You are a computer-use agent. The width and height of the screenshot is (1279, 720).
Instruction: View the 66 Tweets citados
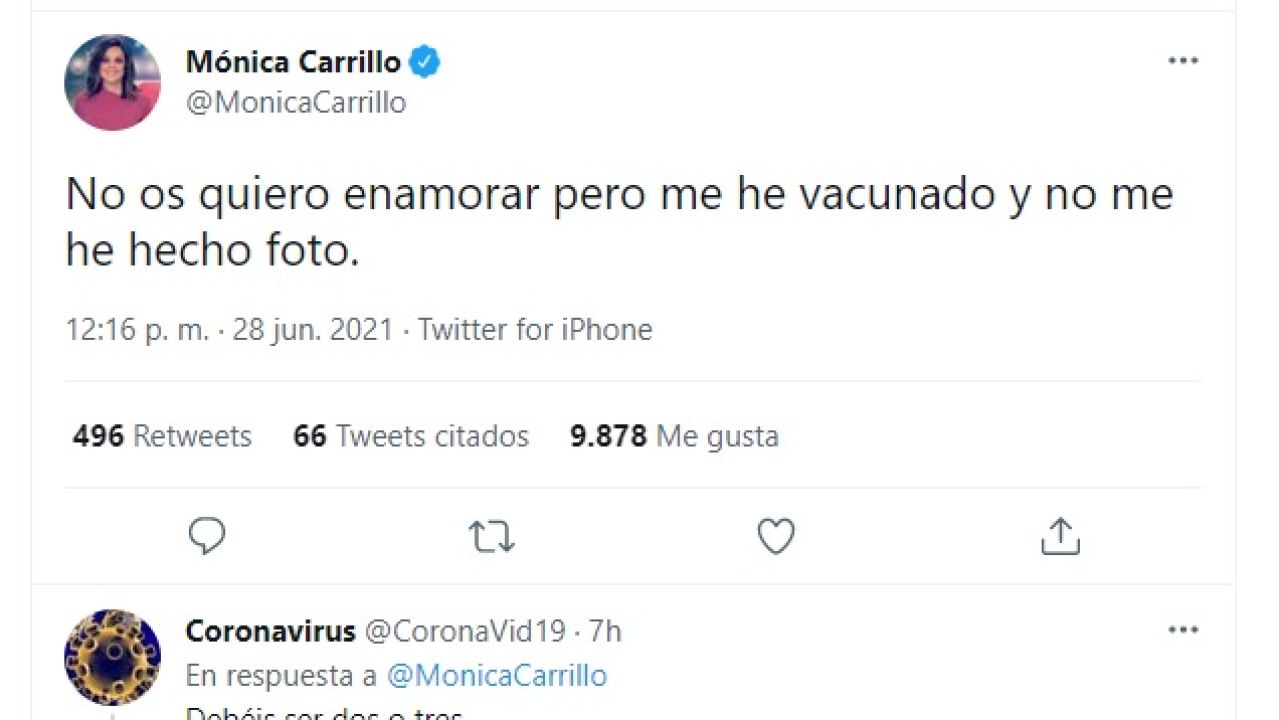pyautogui.click(x=410, y=436)
